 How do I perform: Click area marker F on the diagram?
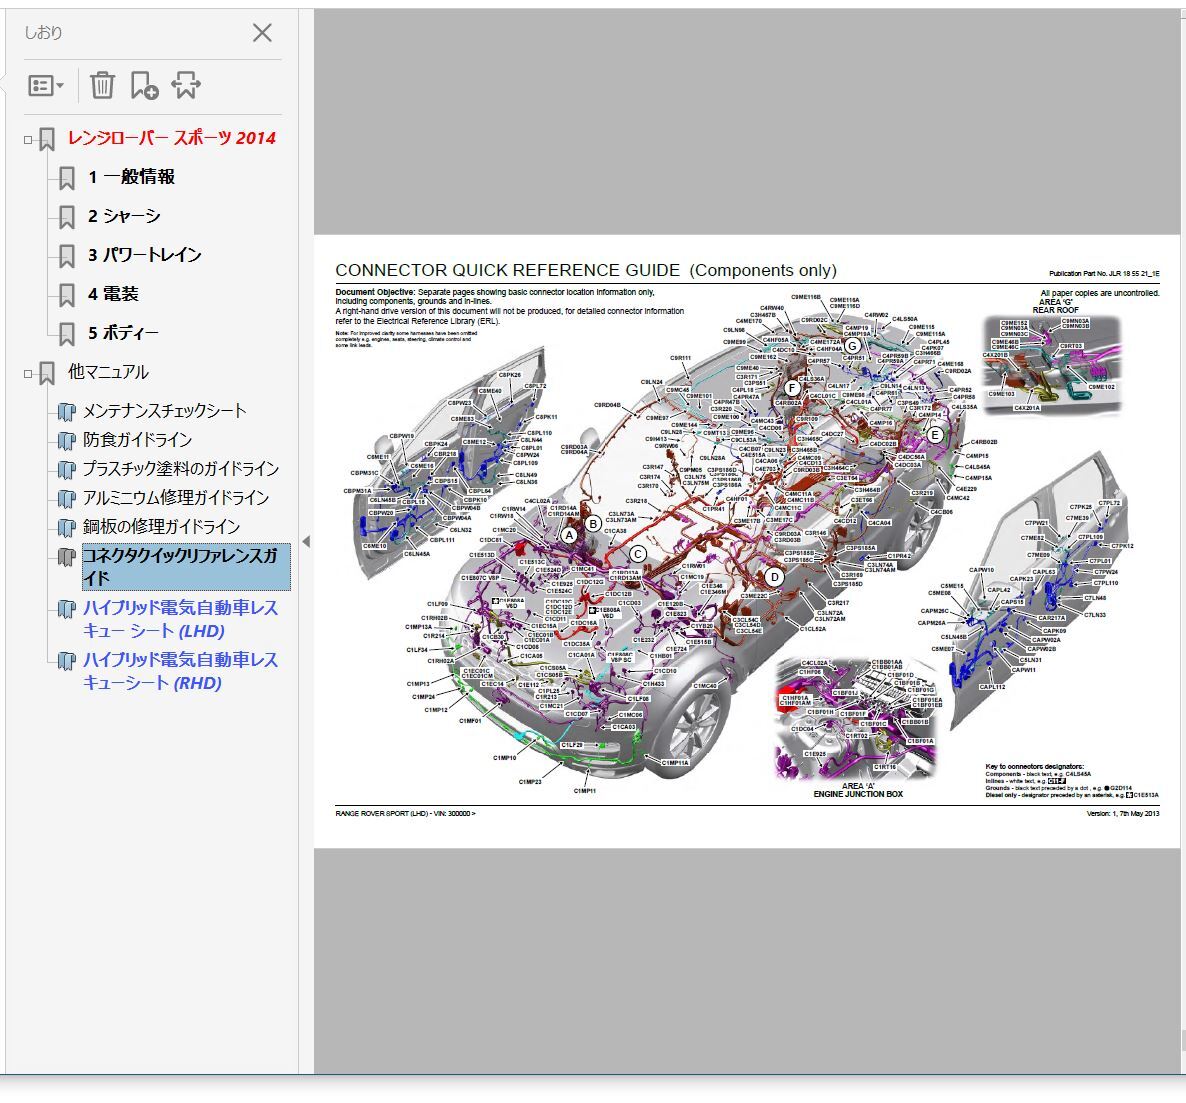point(792,389)
